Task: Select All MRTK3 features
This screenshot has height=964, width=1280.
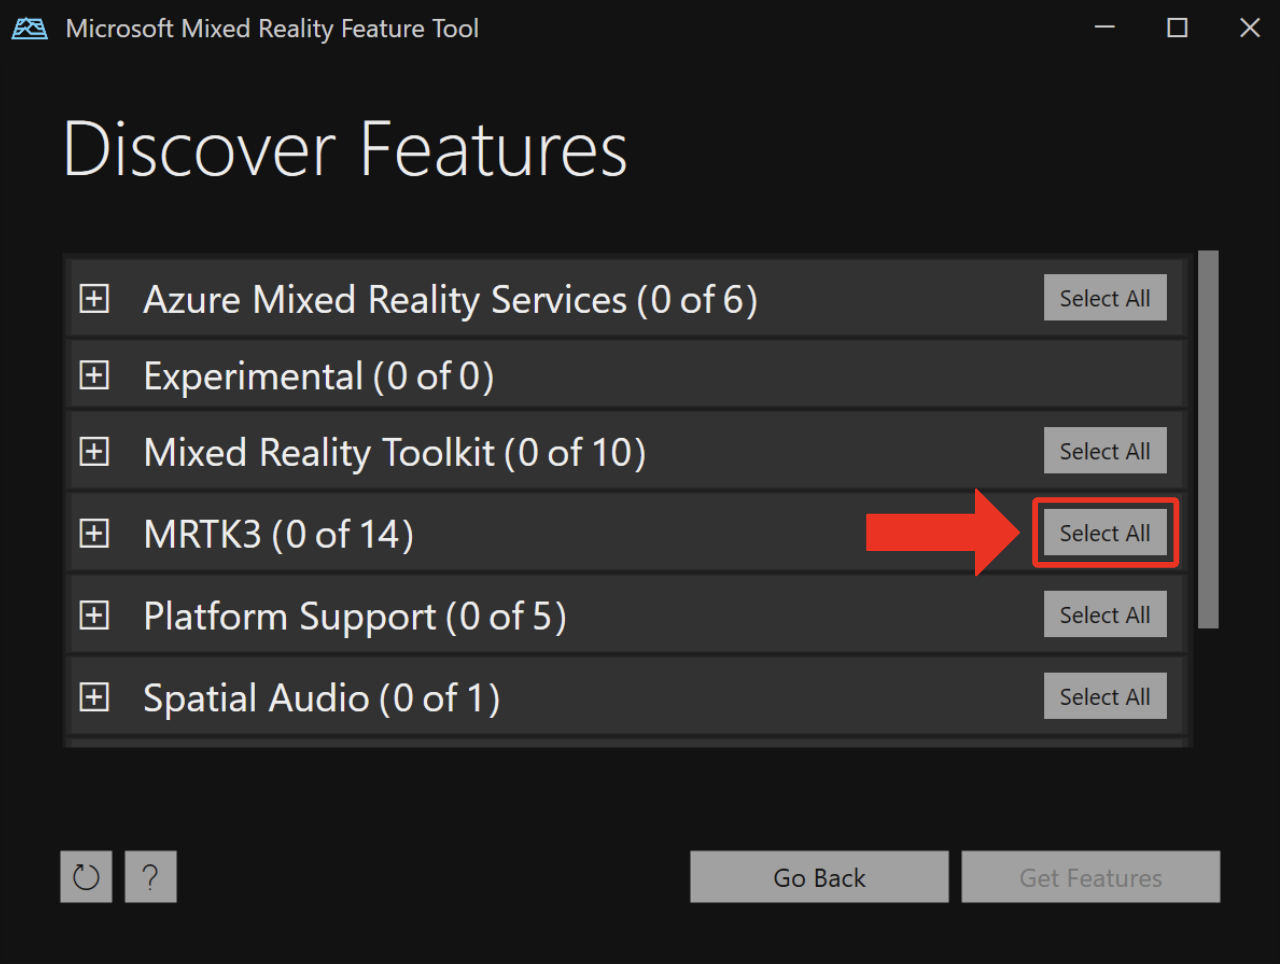Action: [1105, 533]
